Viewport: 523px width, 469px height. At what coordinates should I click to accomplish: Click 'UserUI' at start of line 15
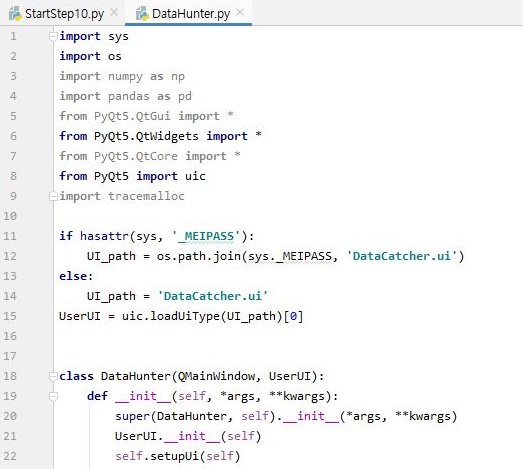(80, 316)
